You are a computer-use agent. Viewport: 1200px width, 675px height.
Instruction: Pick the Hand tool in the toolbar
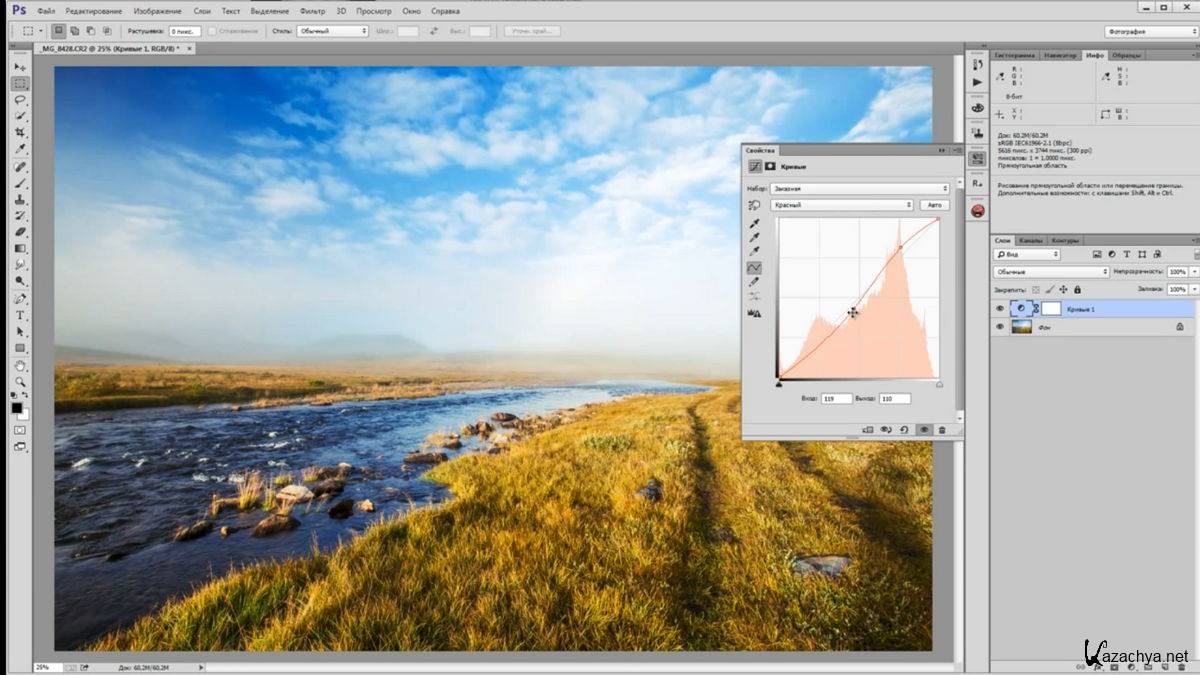(x=20, y=366)
